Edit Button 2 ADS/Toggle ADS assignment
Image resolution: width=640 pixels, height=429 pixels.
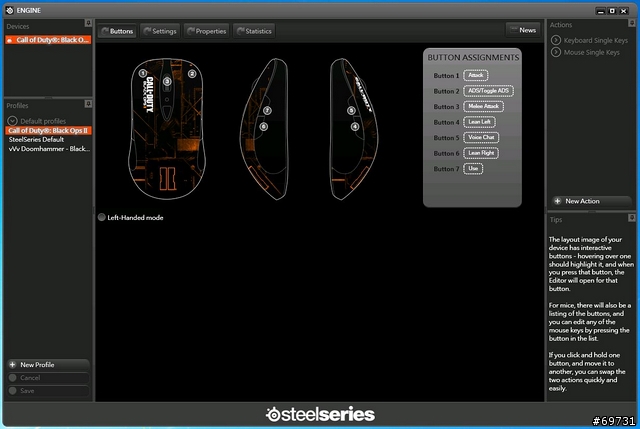point(489,91)
